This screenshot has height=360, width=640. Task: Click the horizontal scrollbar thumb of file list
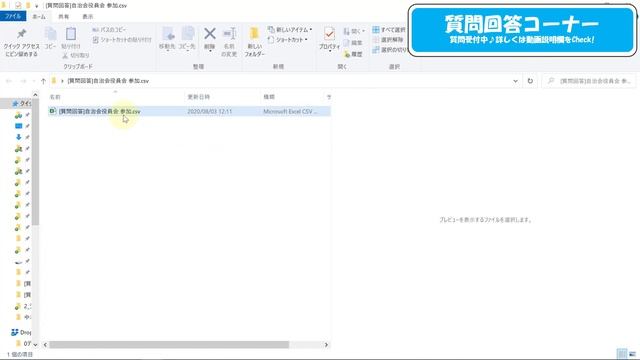[169, 345]
